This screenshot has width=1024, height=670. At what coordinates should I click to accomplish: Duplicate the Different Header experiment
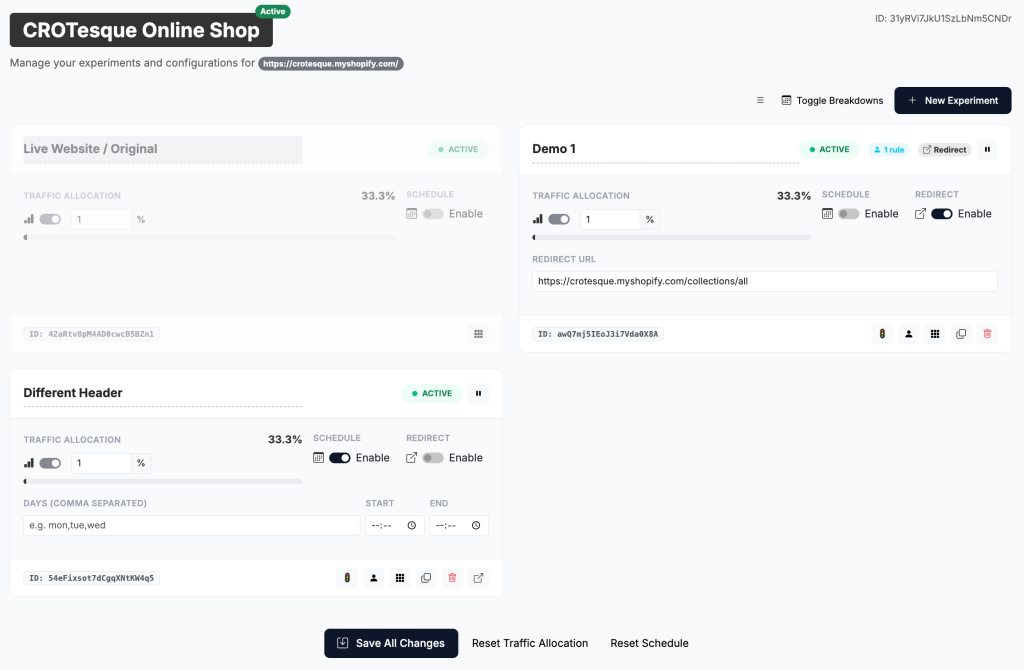click(x=426, y=578)
